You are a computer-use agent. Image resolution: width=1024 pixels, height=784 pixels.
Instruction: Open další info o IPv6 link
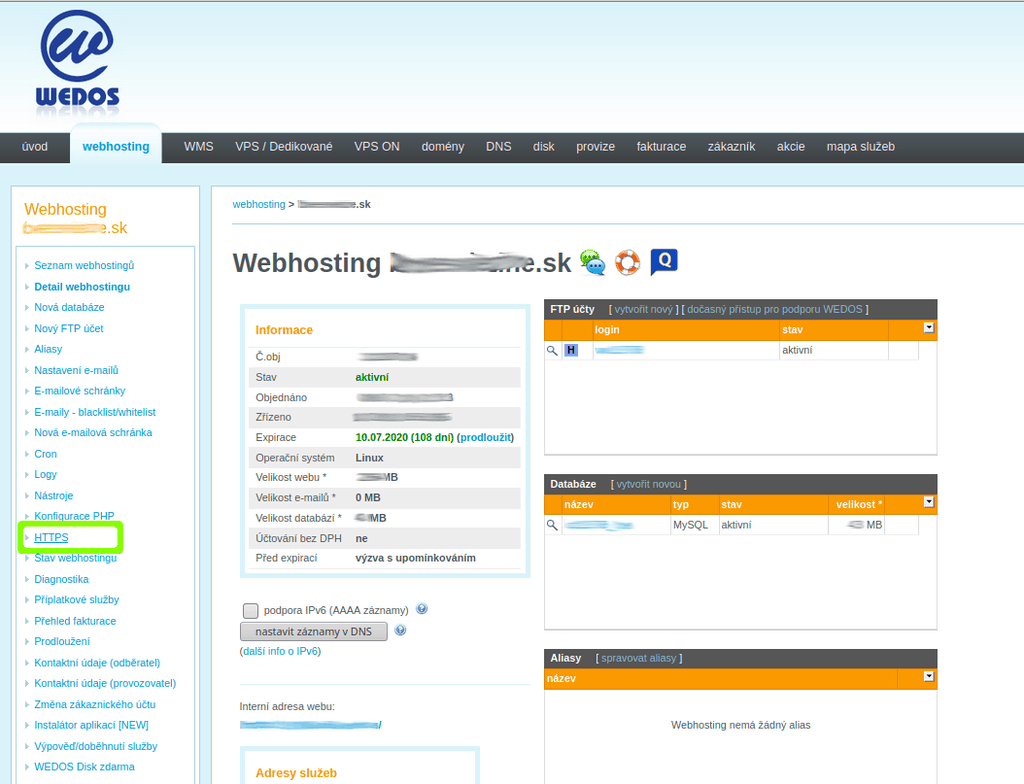280,651
